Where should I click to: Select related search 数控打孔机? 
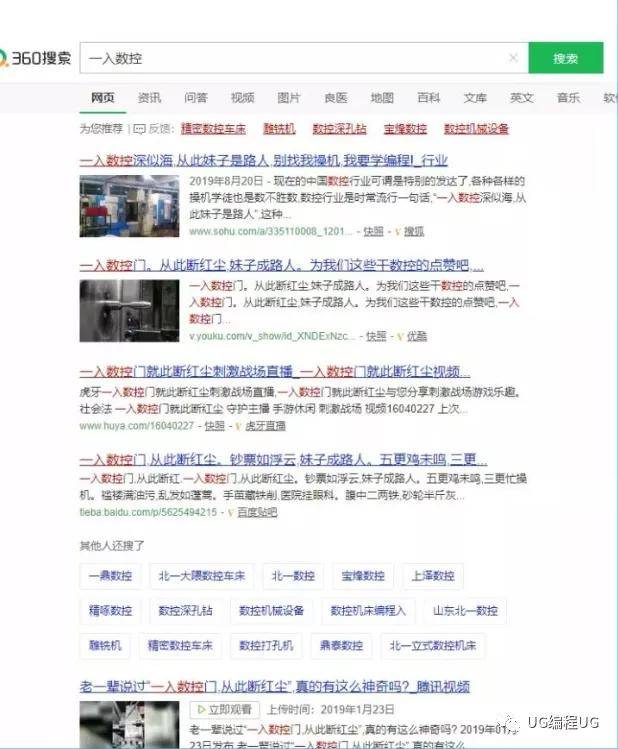point(266,646)
